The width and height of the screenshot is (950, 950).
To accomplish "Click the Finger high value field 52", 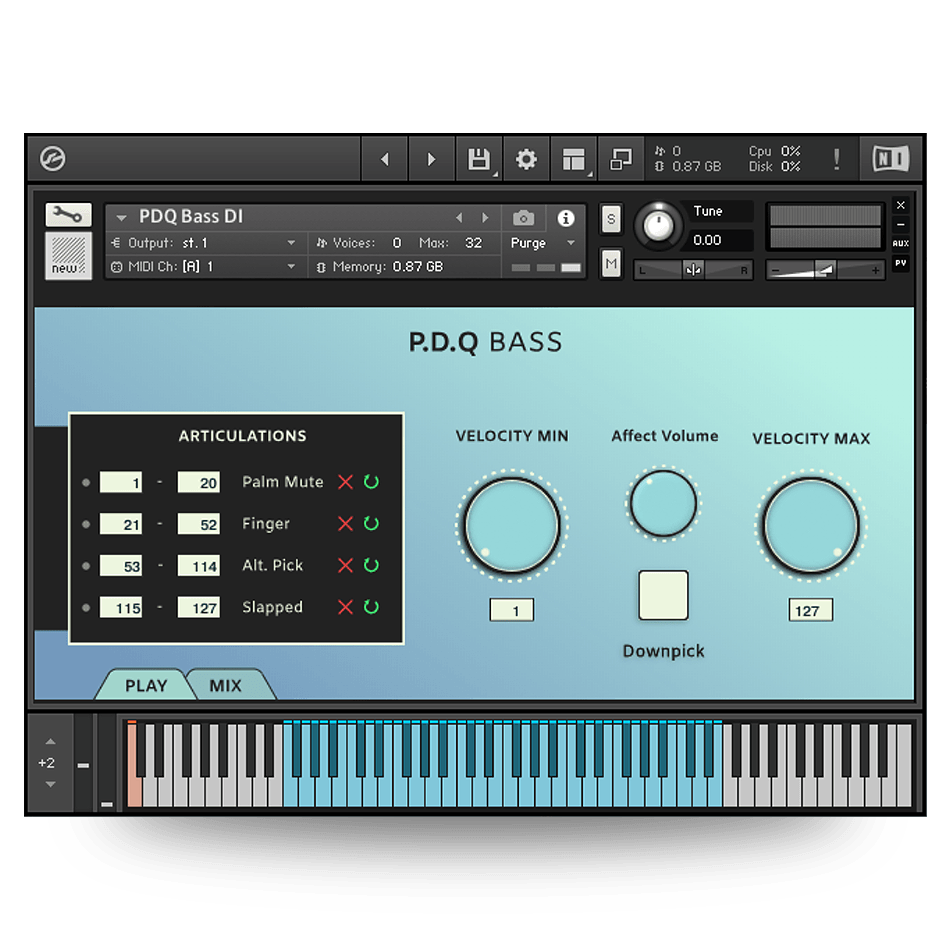I will coord(199,524).
